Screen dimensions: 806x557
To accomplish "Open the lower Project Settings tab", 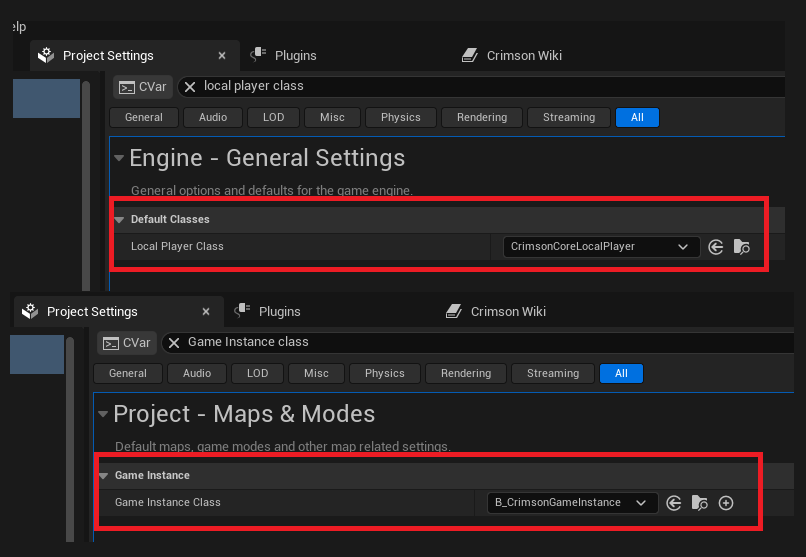I will pyautogui.click(x=119, y=311).
